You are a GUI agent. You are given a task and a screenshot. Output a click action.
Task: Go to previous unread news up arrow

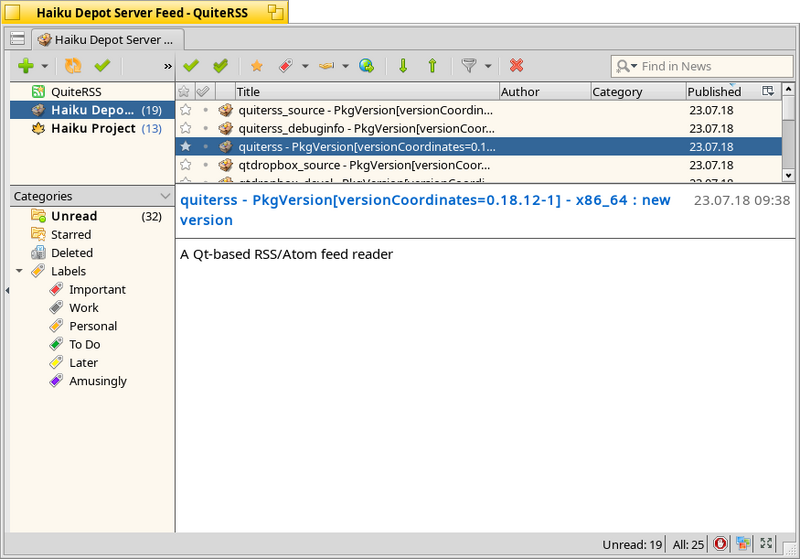(432, 66)
